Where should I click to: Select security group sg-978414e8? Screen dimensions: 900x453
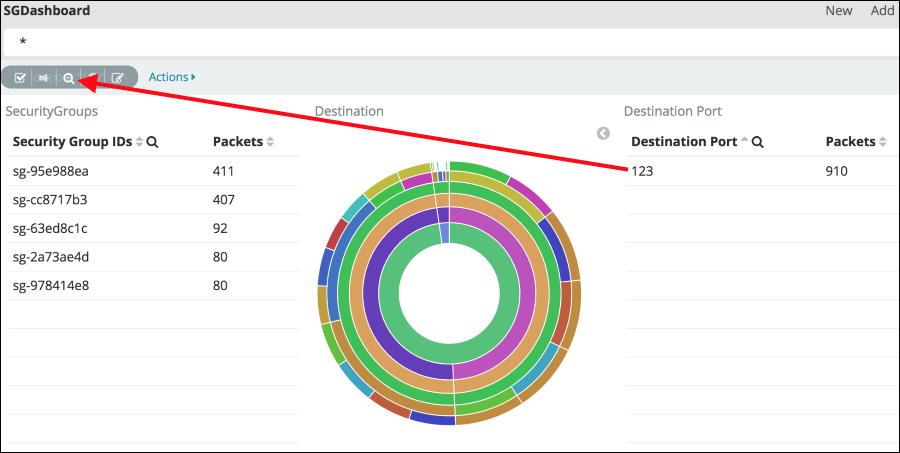pos(51,285)
